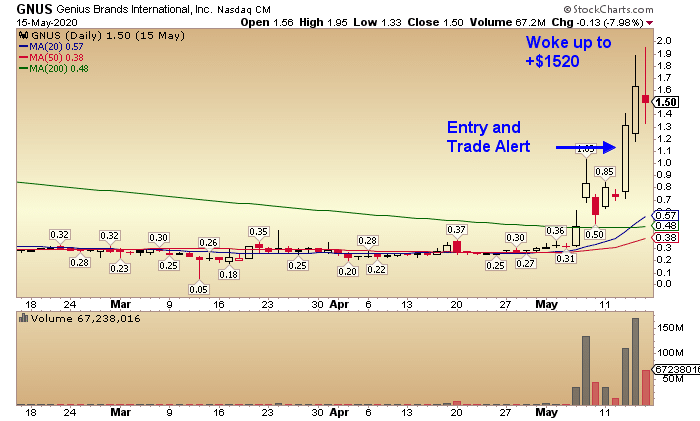Click the 67238016 volume axis tag
This screenshot has width=700, height=421.
[x=676, y=370]
